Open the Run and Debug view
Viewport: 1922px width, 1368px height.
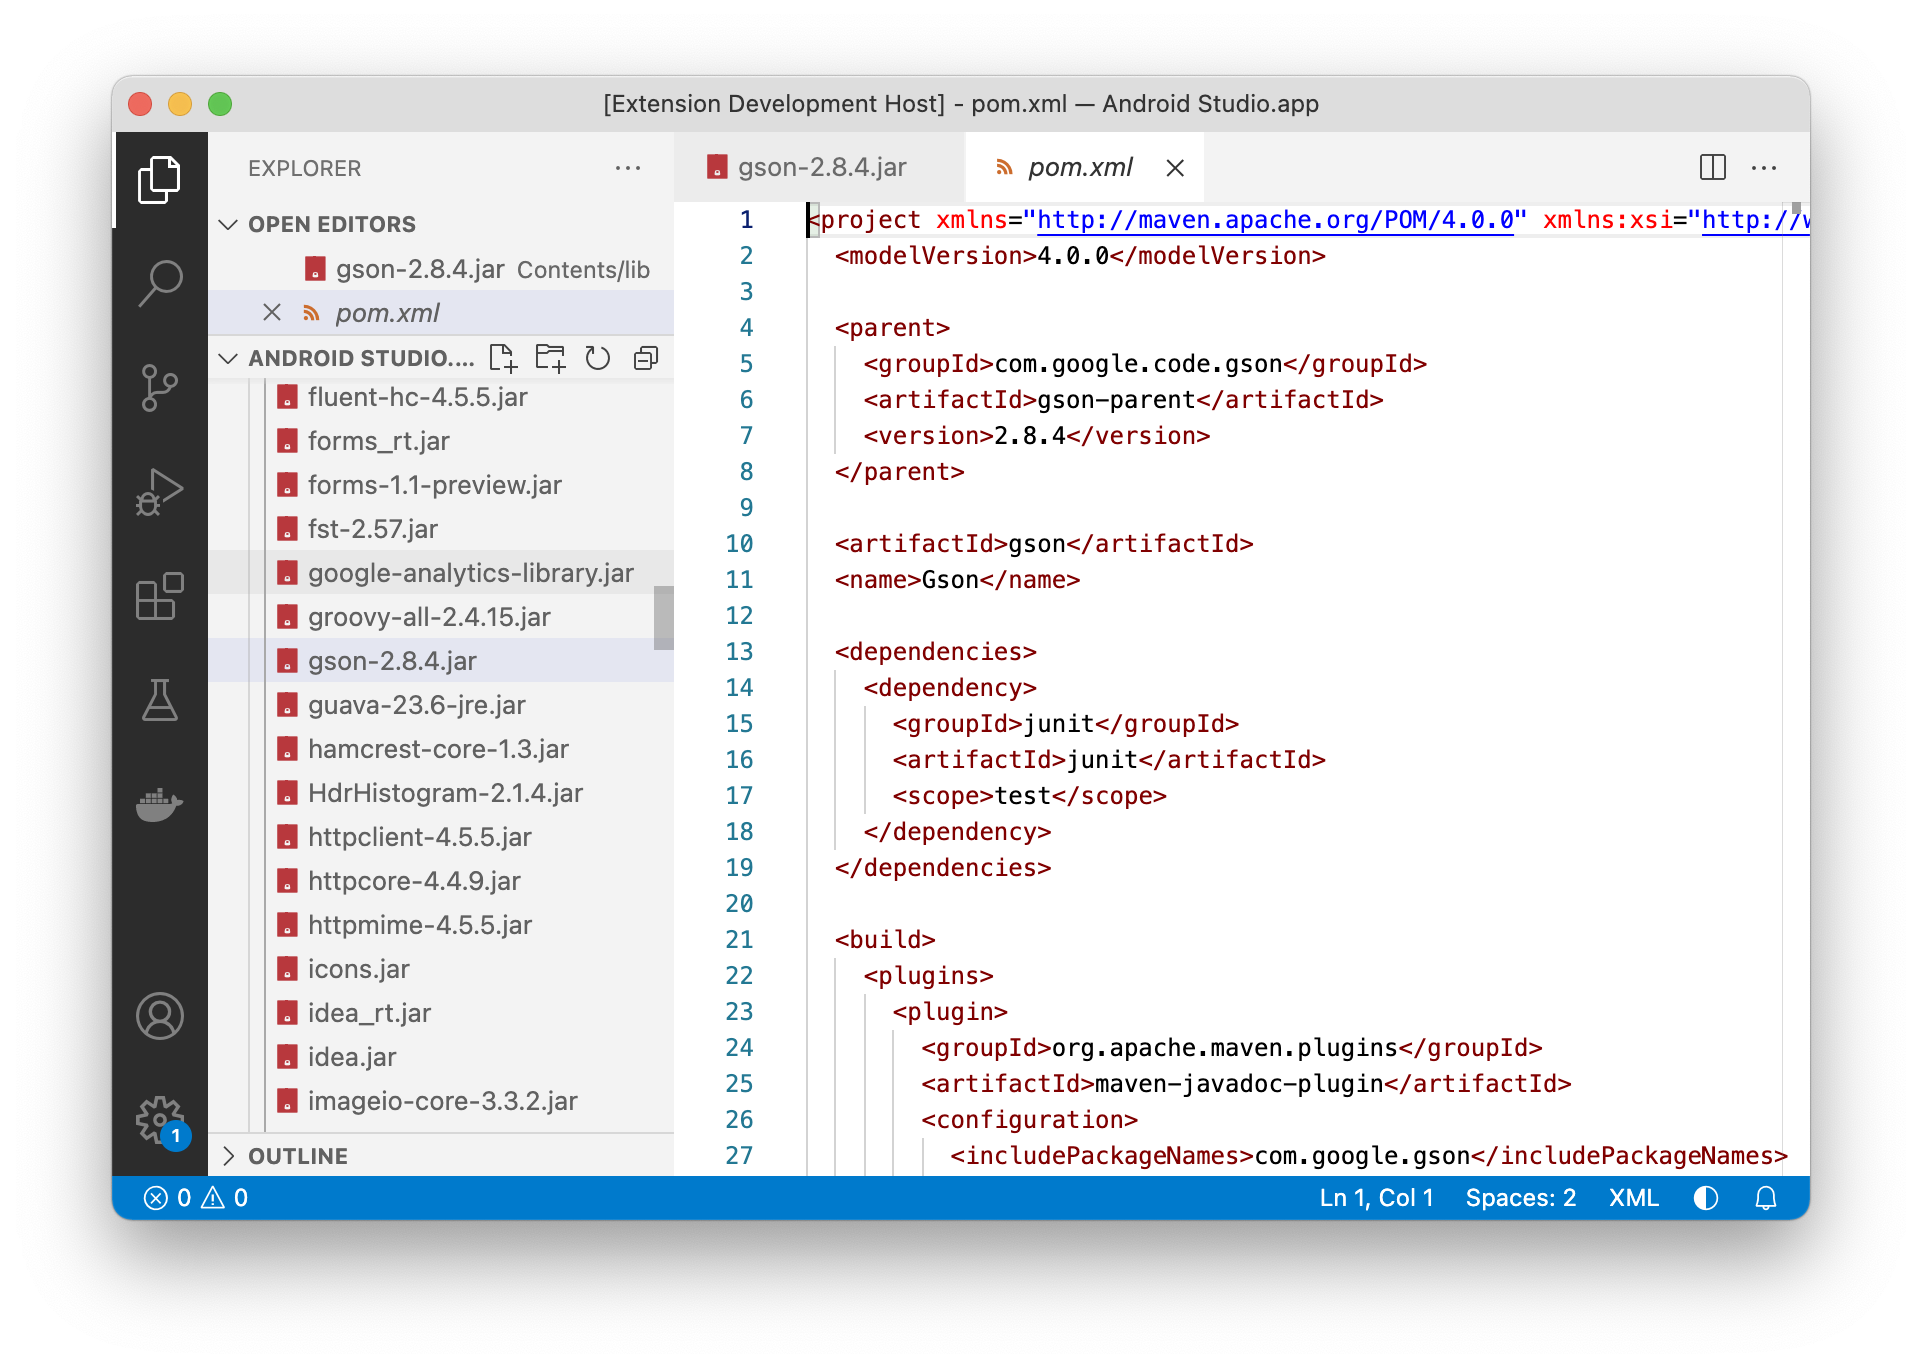[x=160, y=491]
